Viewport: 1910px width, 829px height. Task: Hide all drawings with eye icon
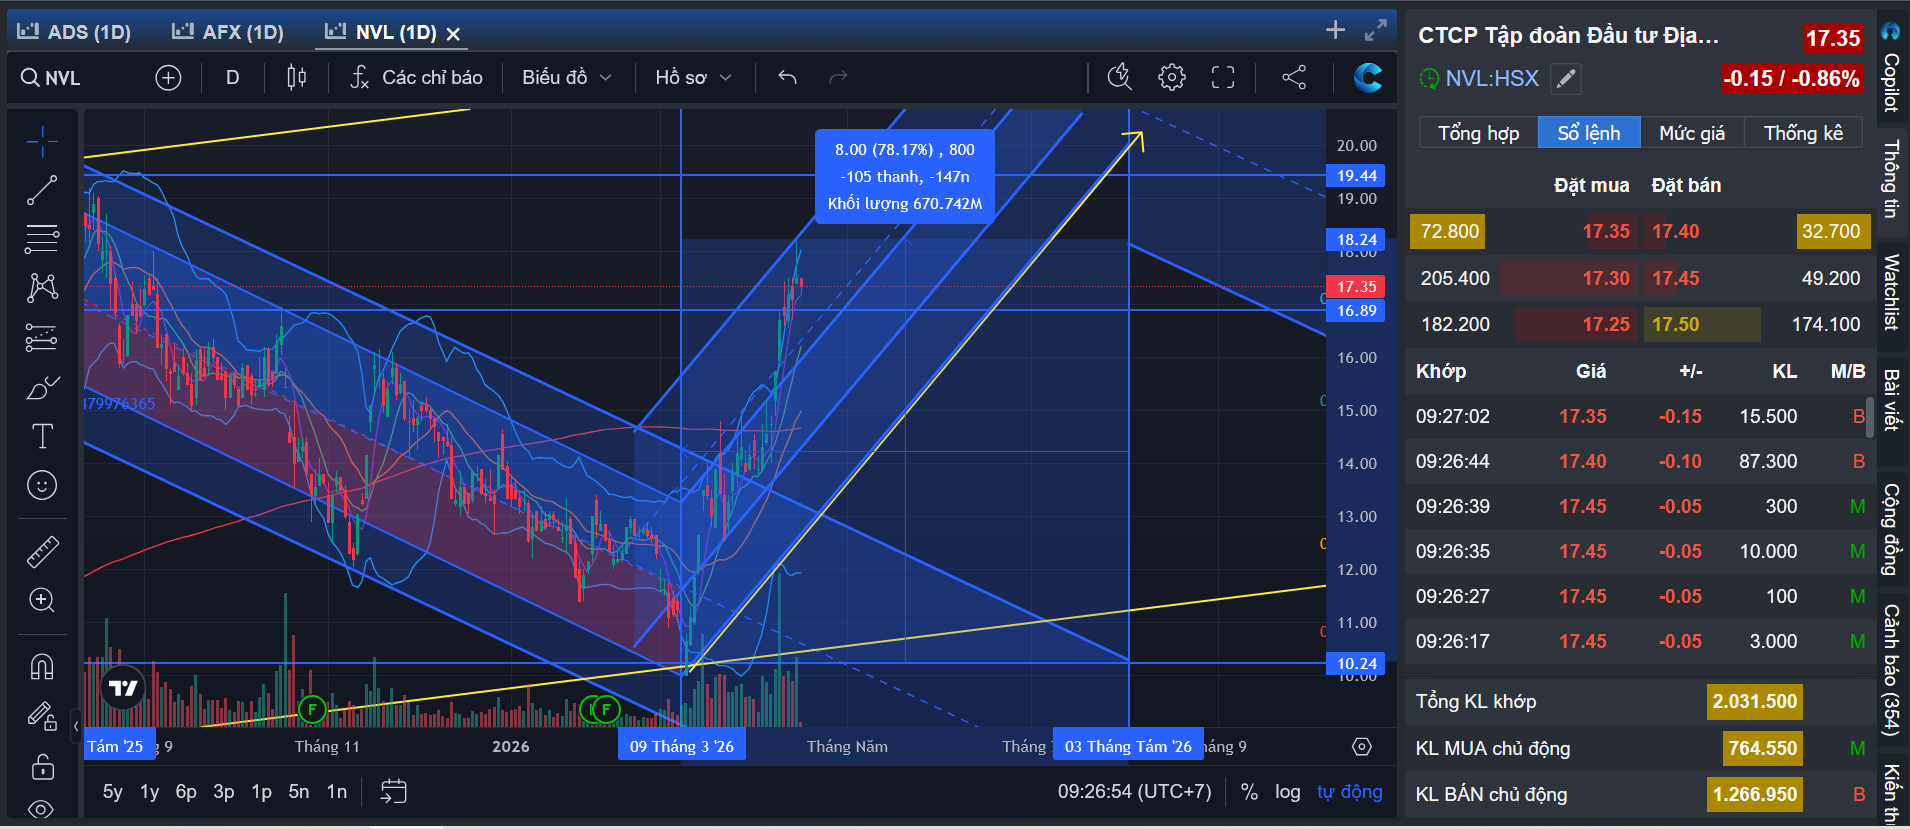coord(42,808)
